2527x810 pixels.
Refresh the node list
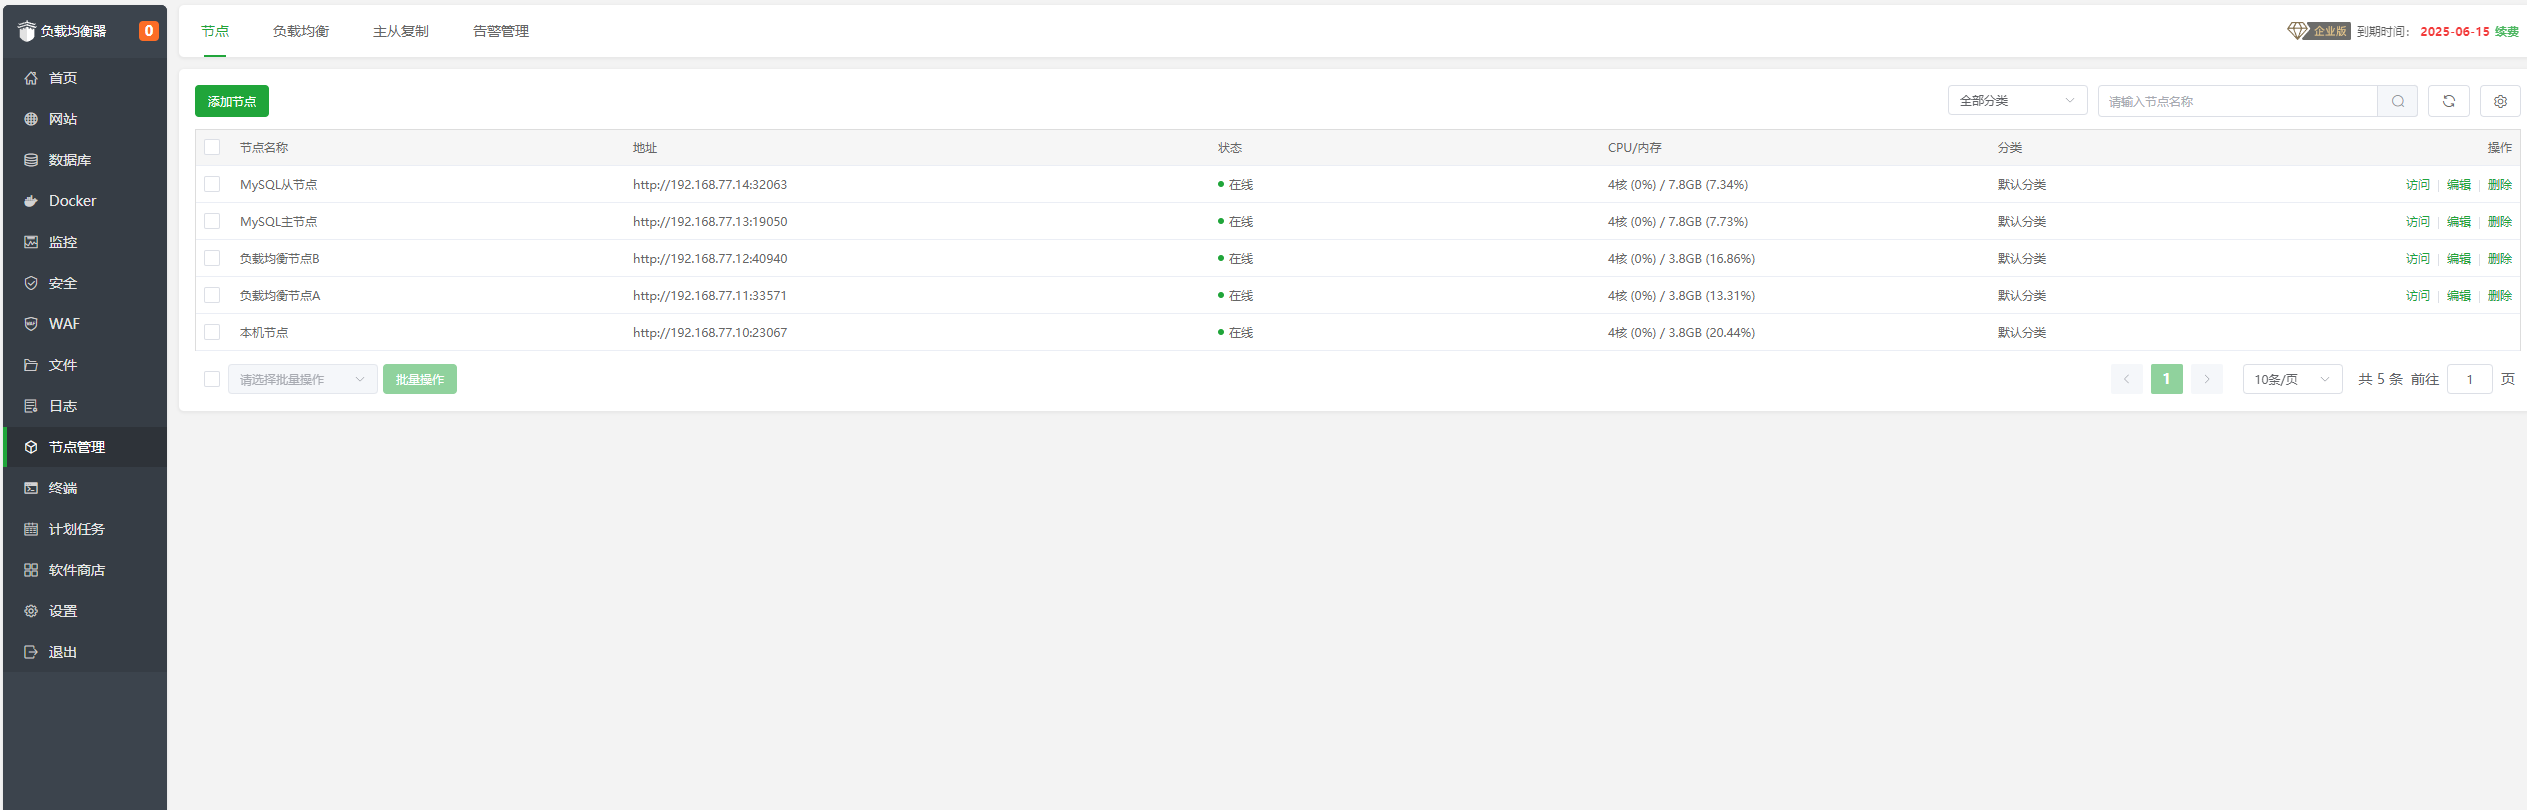tap(2448, 101)
